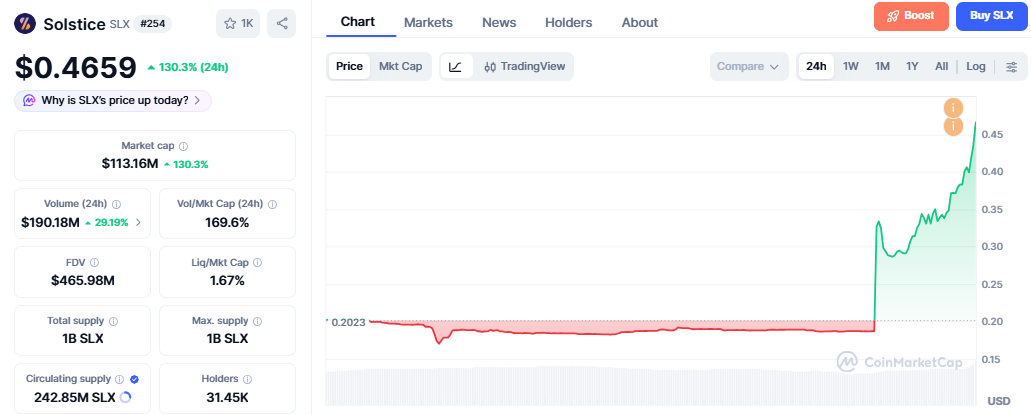1031x415 pixels.
Task: Click the #254 rank badge
Action: [x=153, y=24]
